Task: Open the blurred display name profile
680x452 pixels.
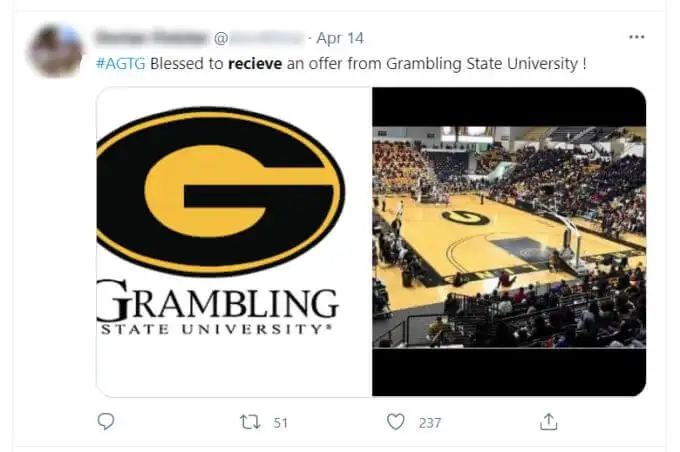Action: point(151,38)
